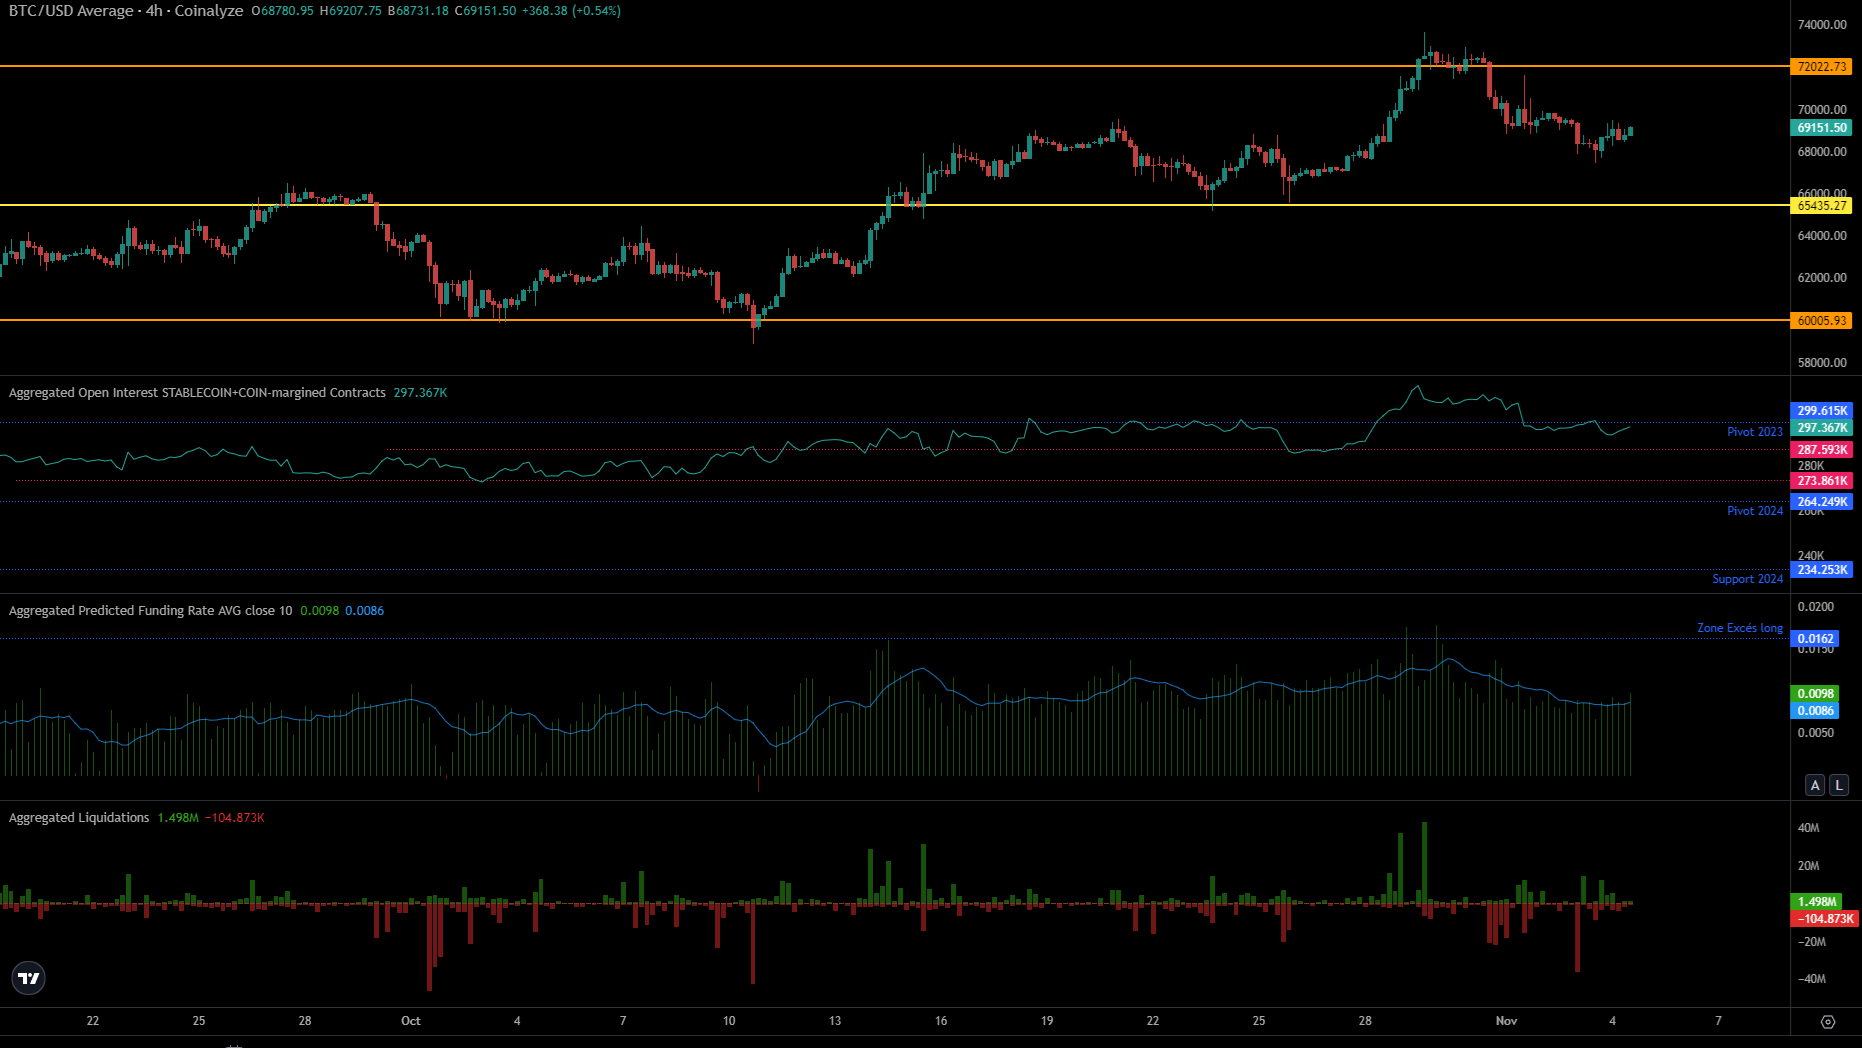Click the Oct date on time axis
Image resolution: width=1862 pixels, height=1048 pixels.
pos(411,1021)
